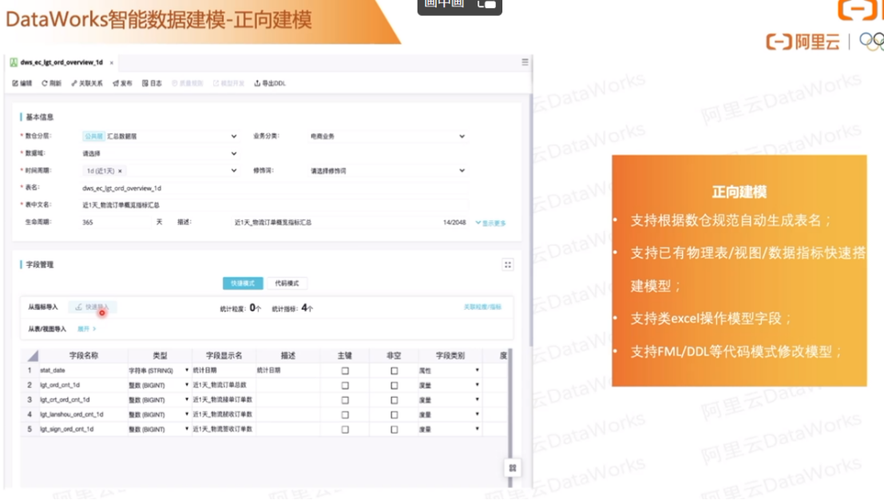Remove the 1d (近1天) time period tag
Image resolution: width=884 pixels, height=500 pixels.
click(120, 171)
